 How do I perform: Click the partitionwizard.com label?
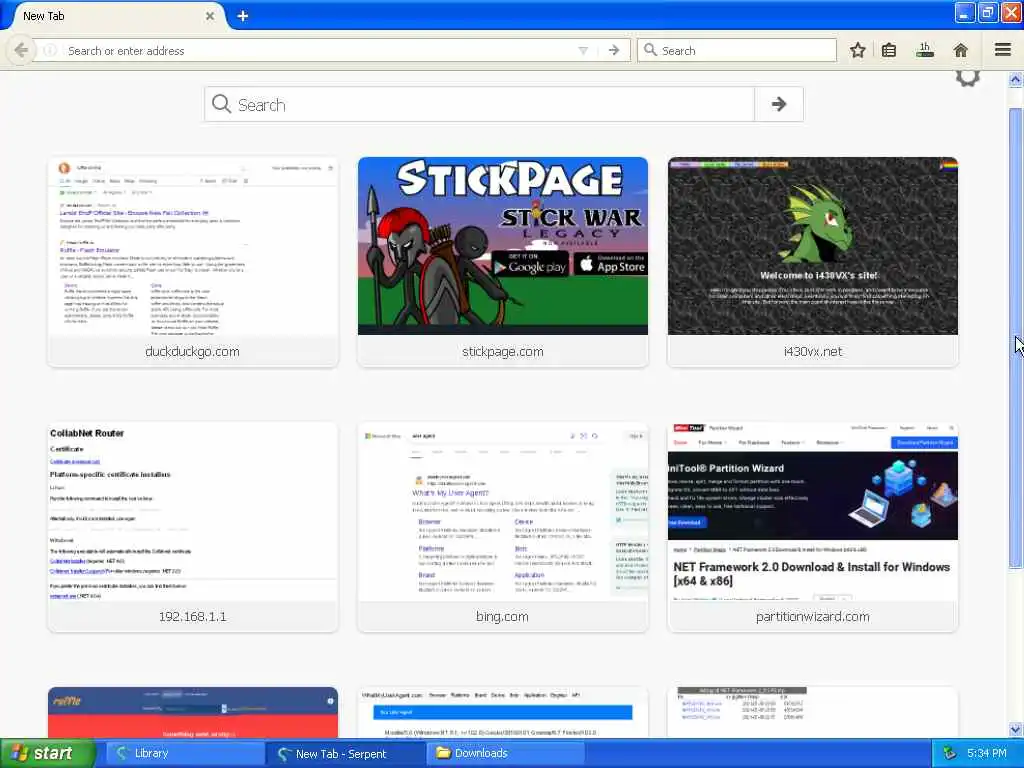[x=812, y=616]
